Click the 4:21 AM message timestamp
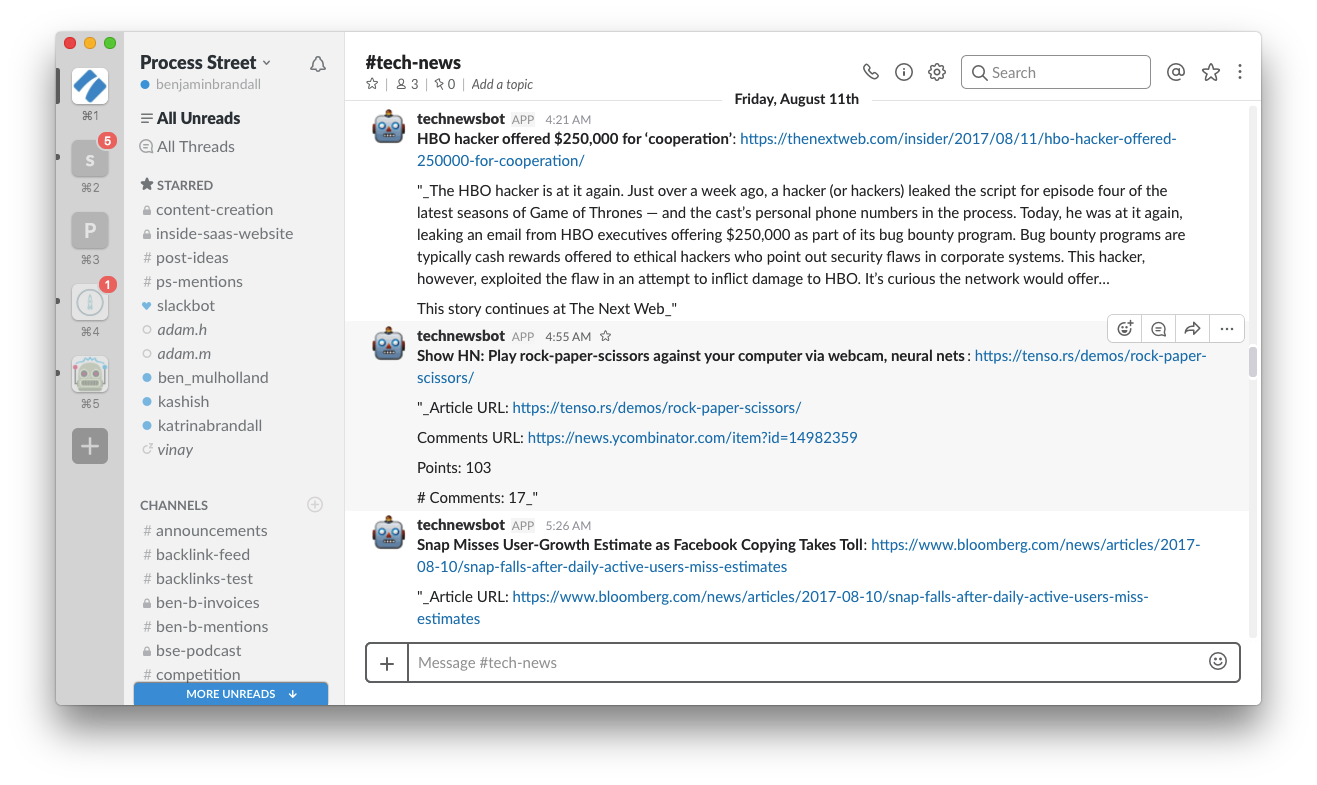 coord(568,120)
